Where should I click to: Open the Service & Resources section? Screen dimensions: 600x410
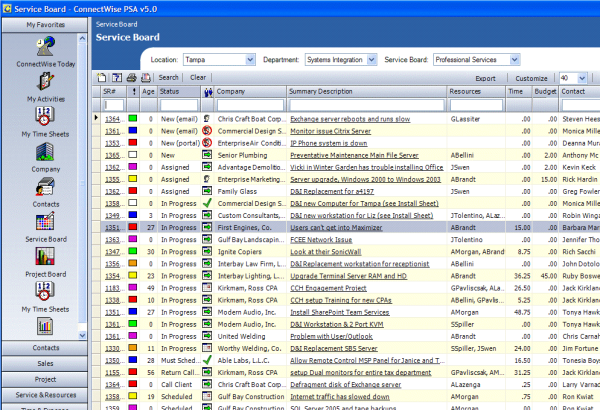click(45, 395)
